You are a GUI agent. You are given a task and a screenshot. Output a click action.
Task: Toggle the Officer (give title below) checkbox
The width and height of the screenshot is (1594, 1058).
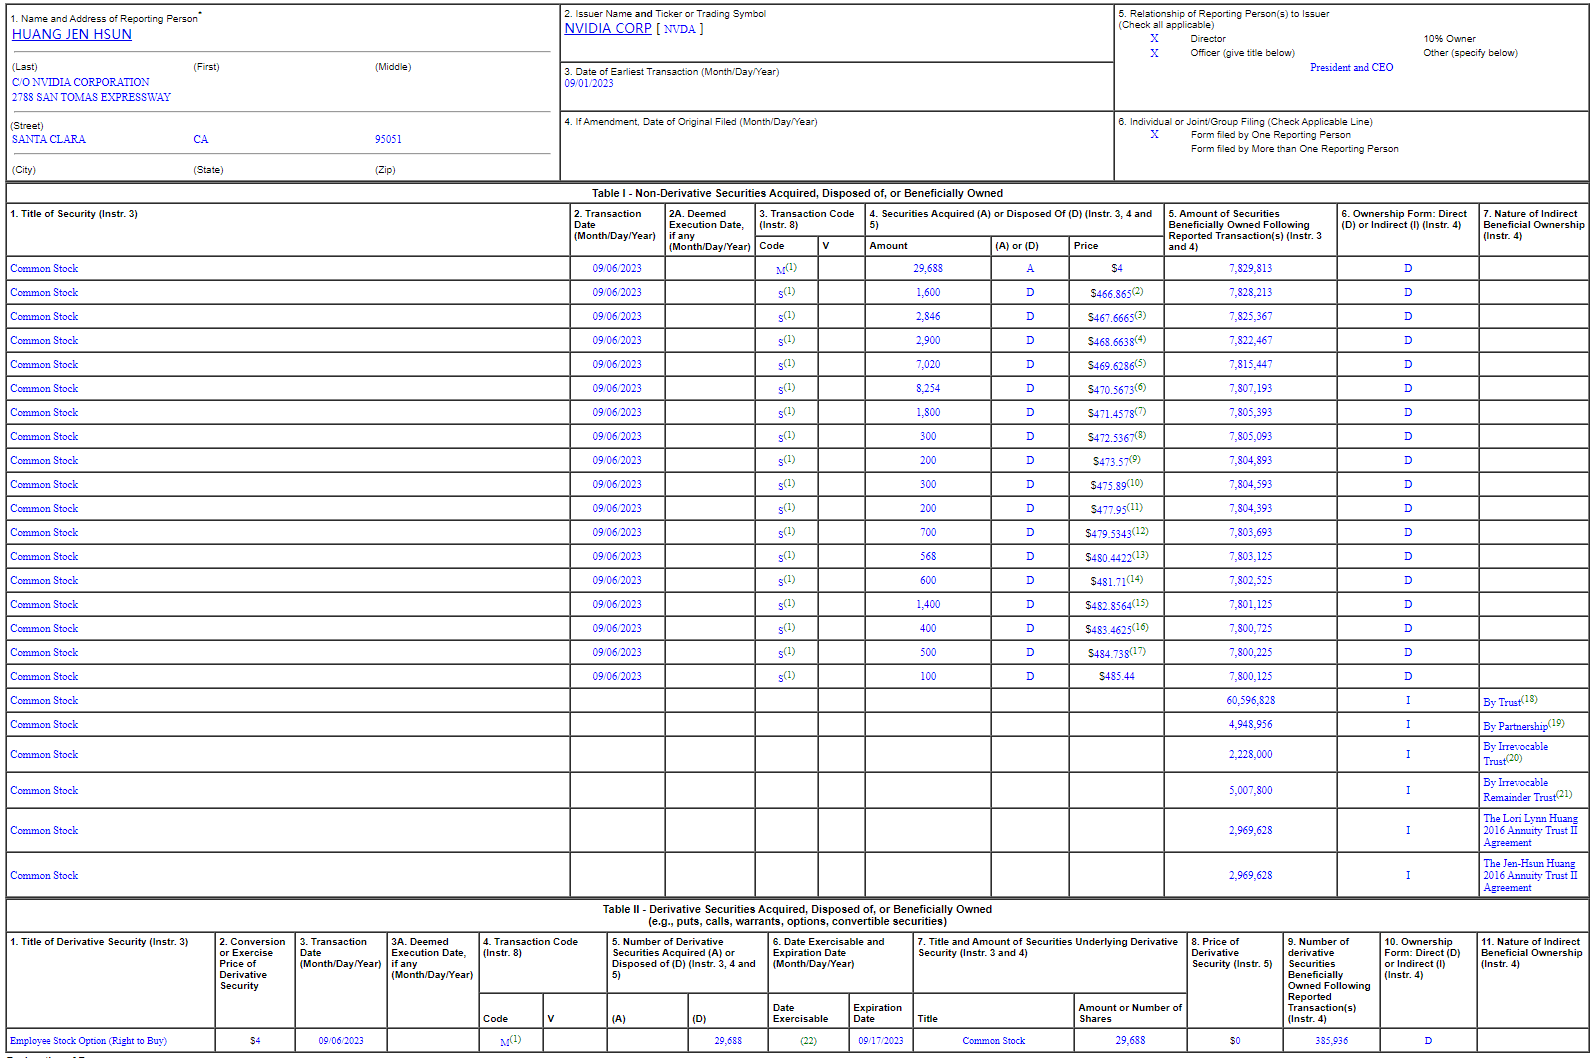tap(1154, 53)
